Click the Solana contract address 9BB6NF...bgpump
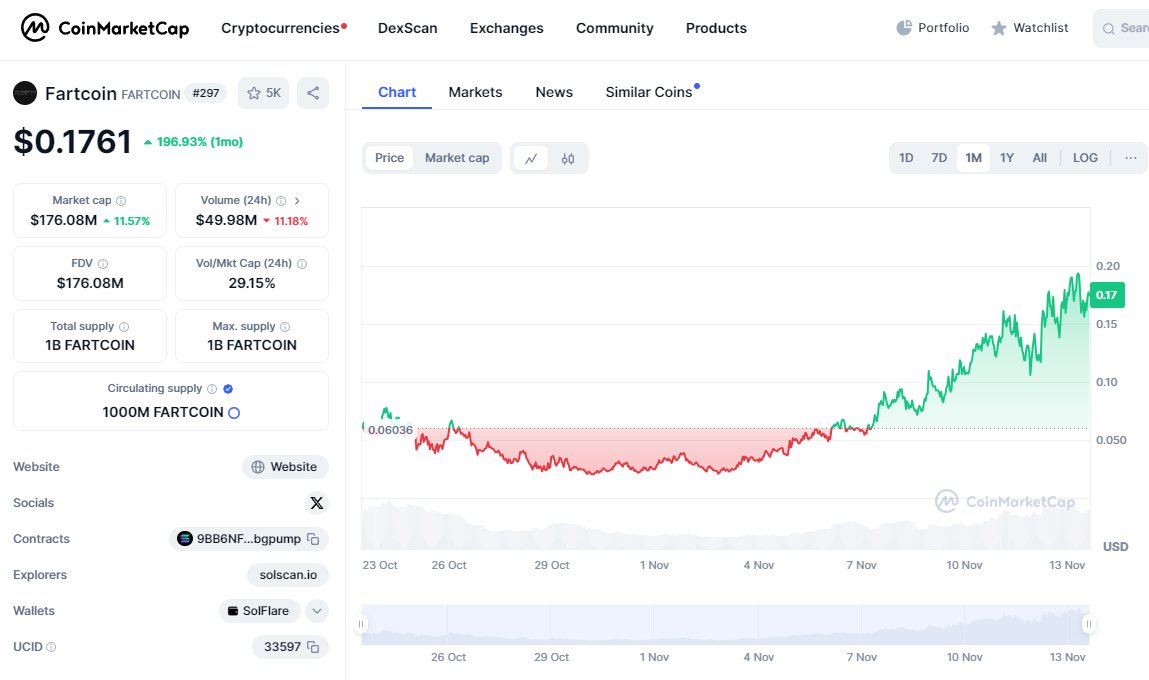The image size is (1149, 680). click(x=248, y=539)
